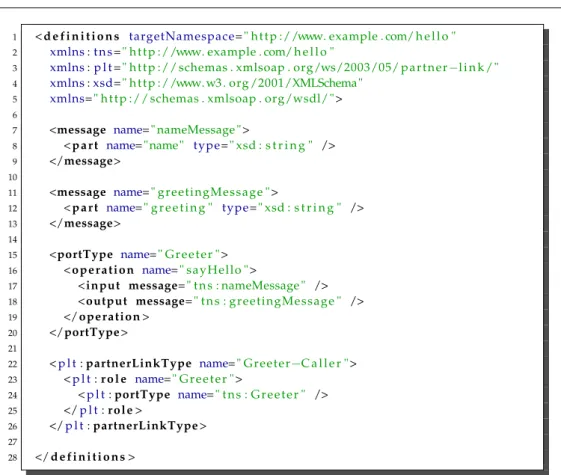Select the opening definitions tag
Screen dimensions: 561x475
pyautogui.click(x=77, y=36)
